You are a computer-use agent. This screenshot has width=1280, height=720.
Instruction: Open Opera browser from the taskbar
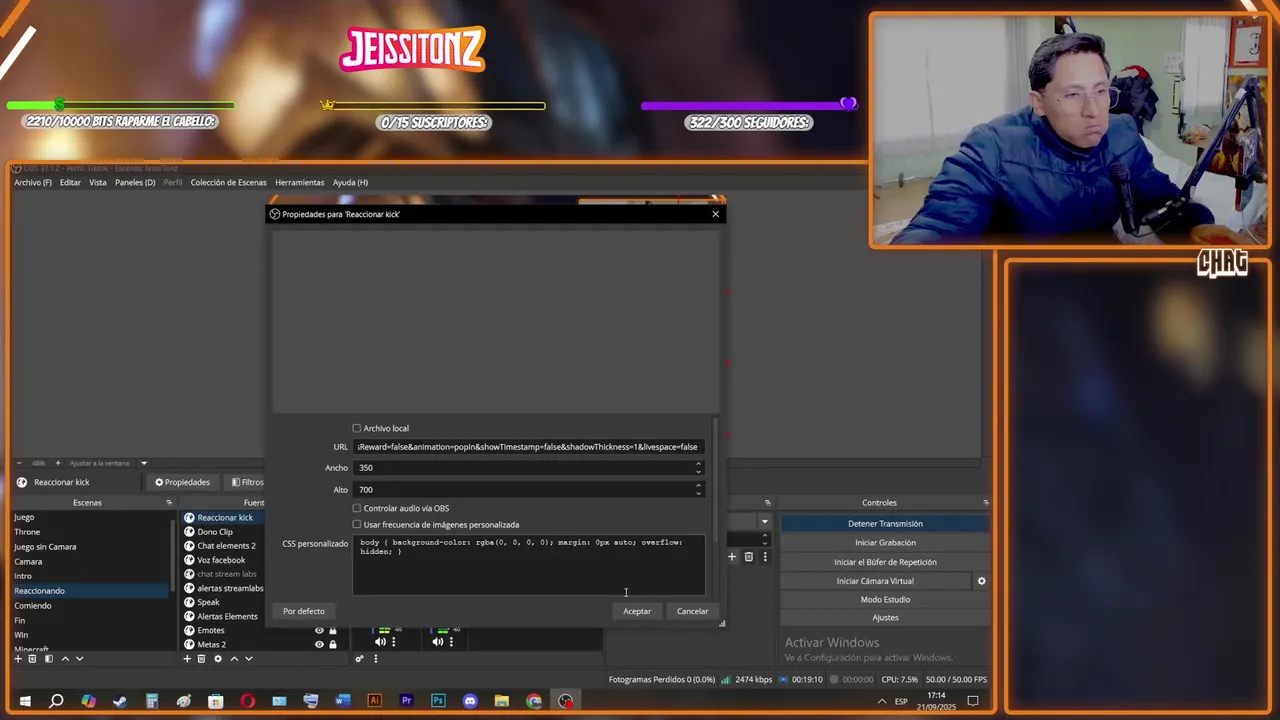point(247,701)
